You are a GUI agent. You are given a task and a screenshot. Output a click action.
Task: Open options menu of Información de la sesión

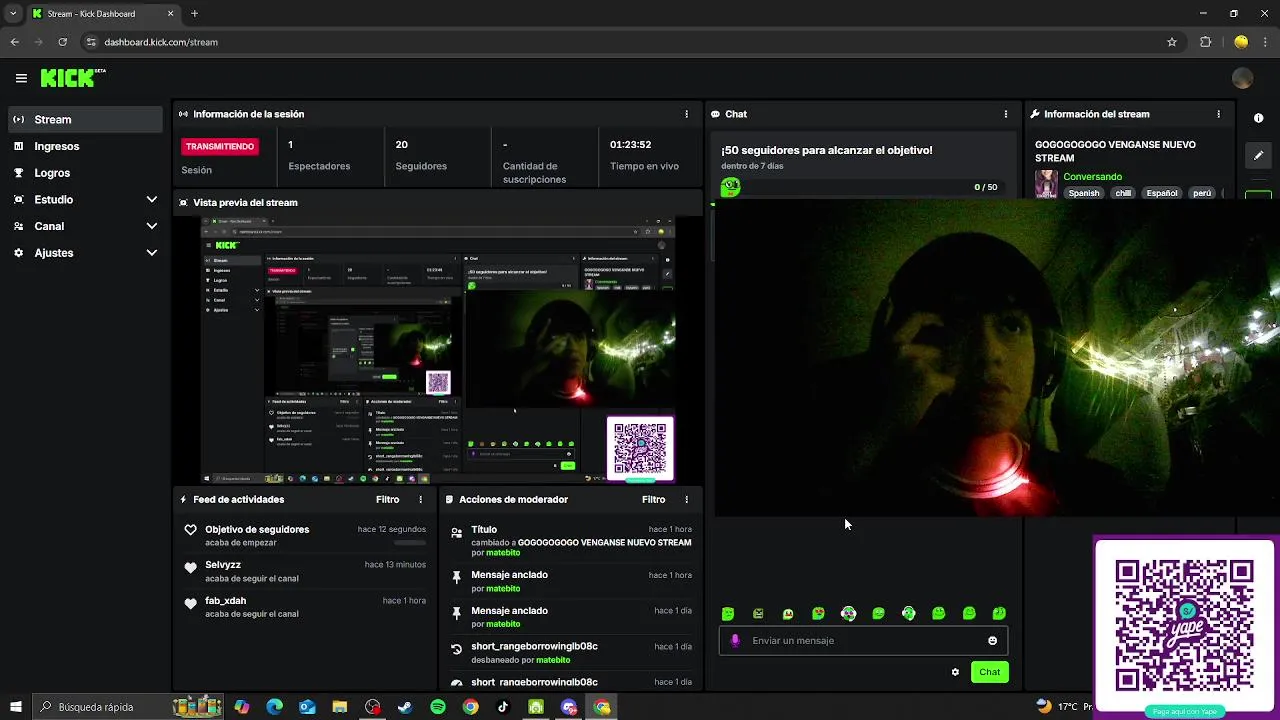click(686, 114)
